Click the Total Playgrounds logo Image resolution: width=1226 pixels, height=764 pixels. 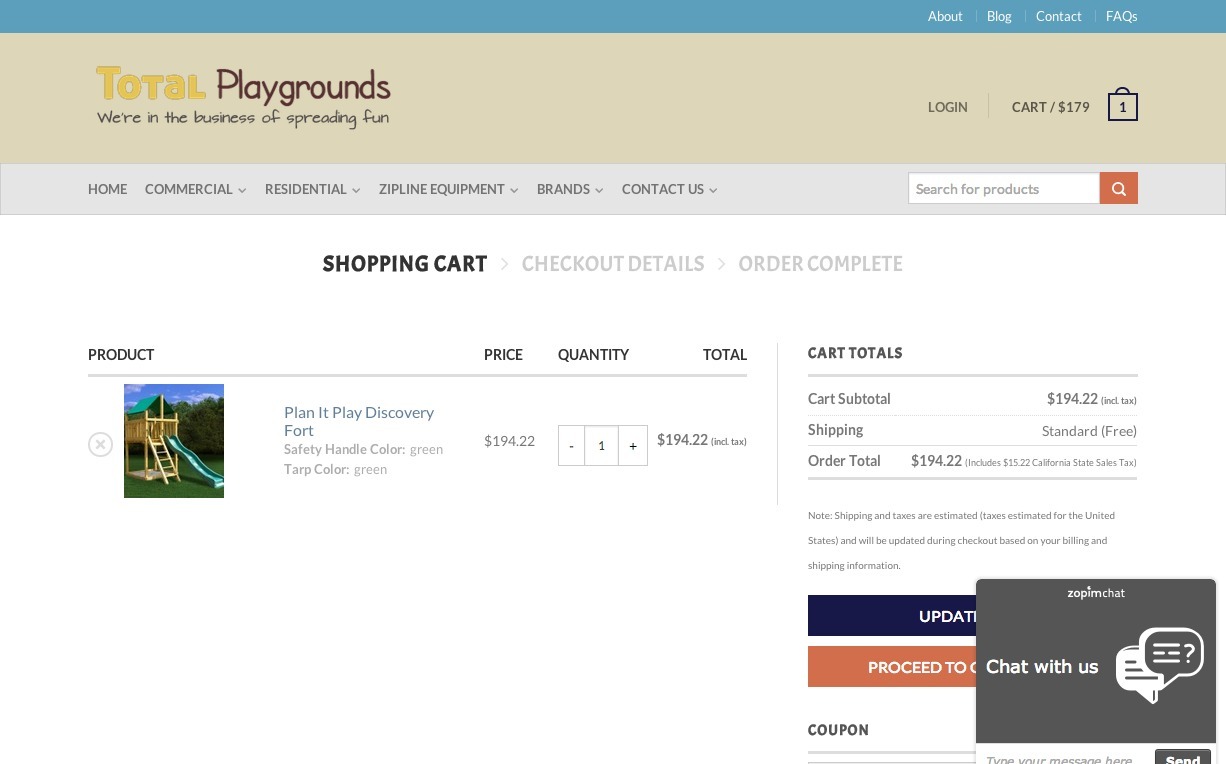tap(243, 97)
